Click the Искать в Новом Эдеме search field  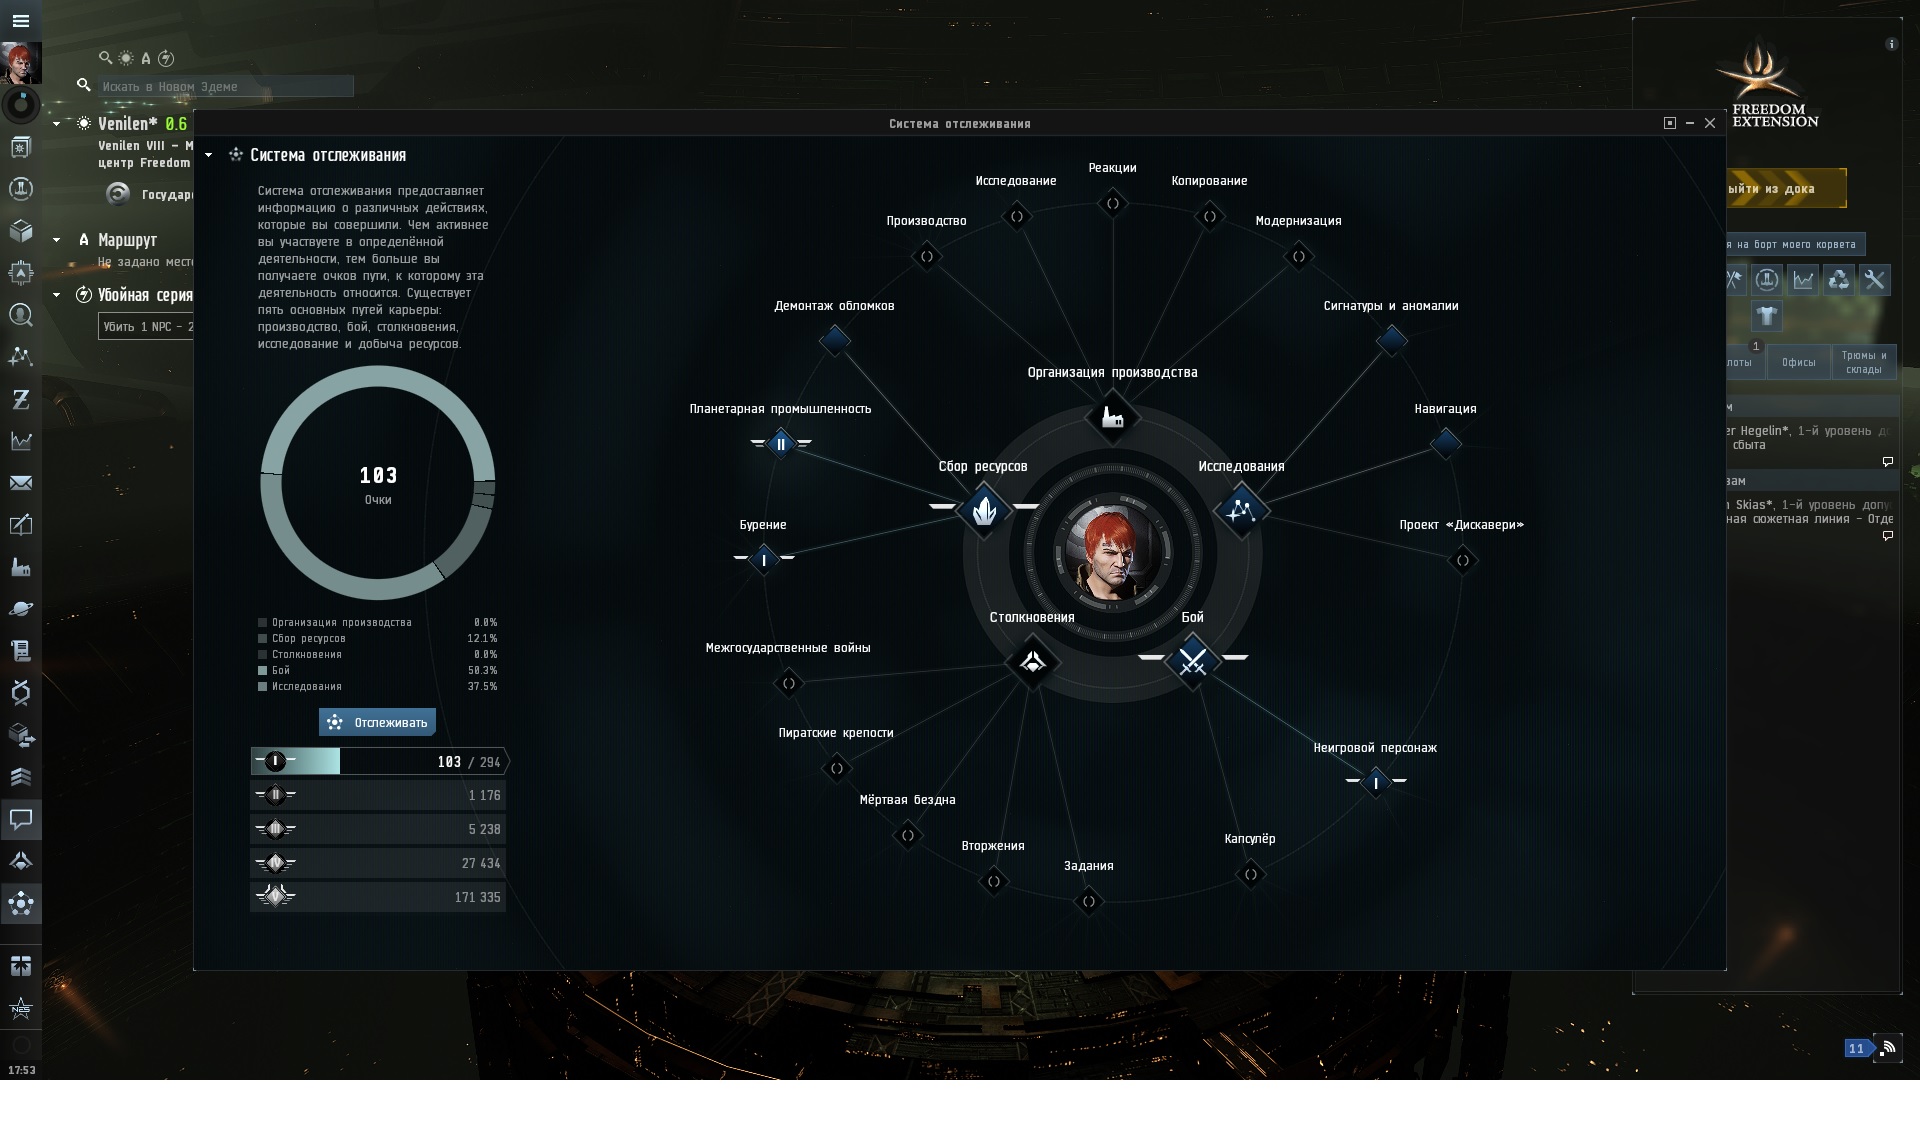click(225, 86)
